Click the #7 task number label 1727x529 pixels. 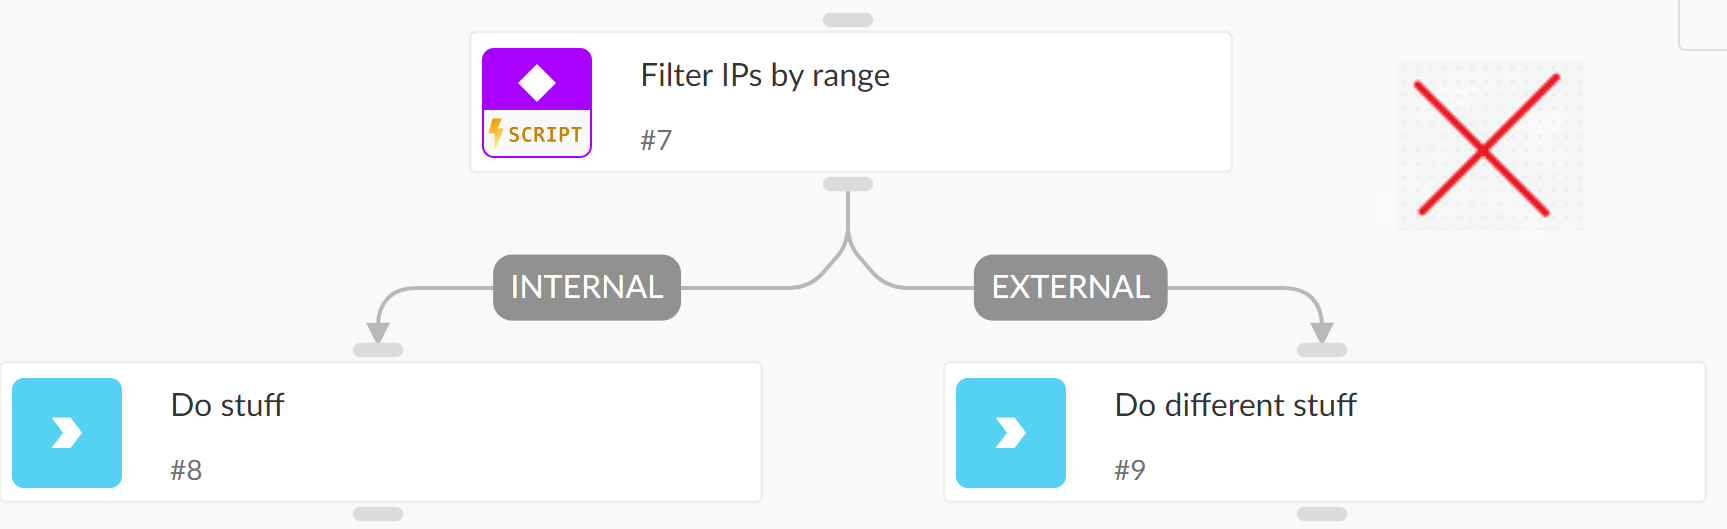tap(656, 140)
